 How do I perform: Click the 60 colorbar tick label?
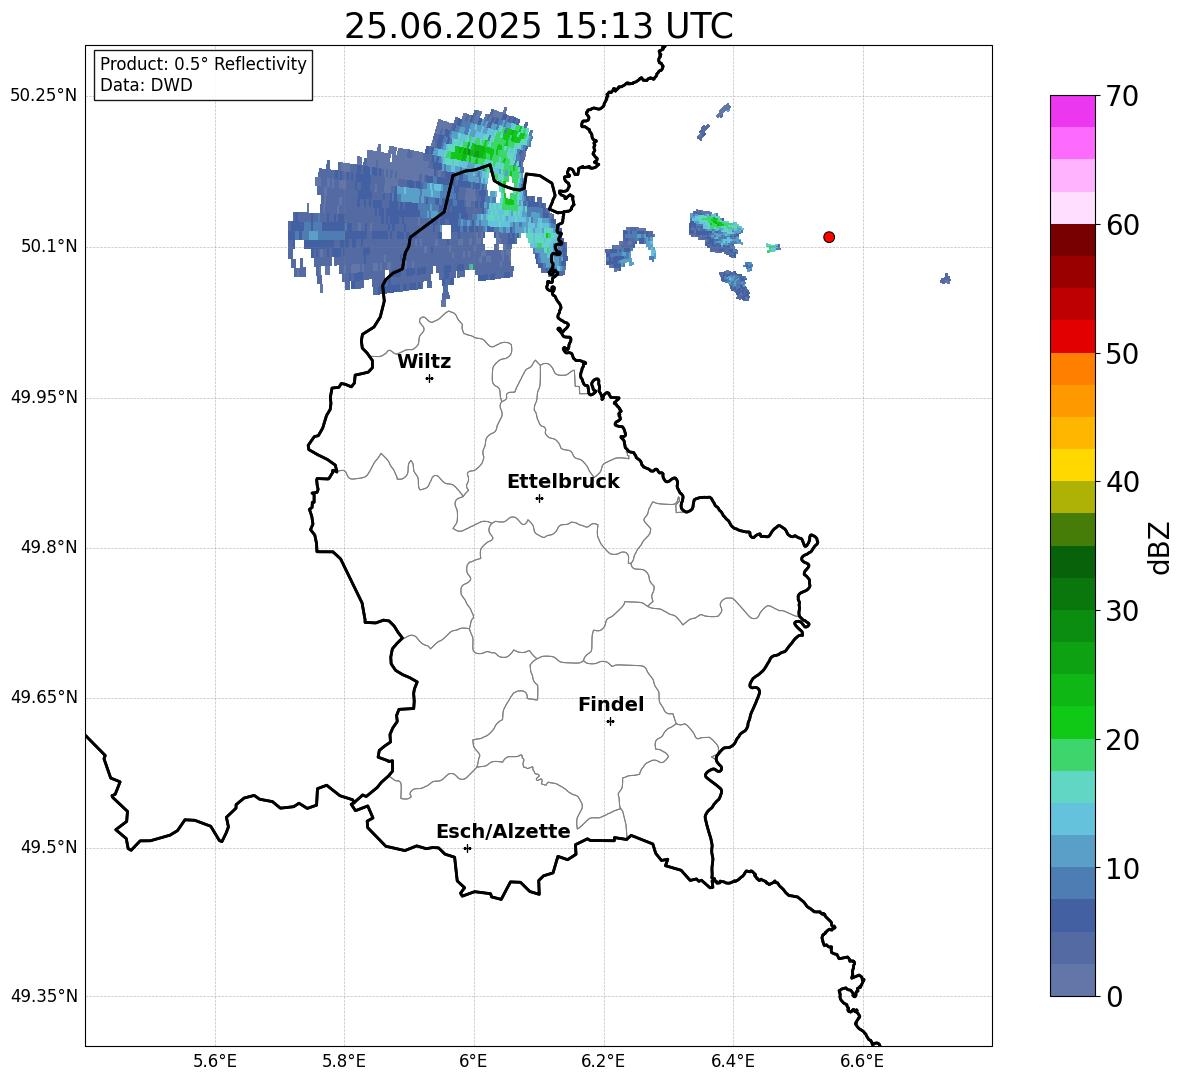pos(1122,225)
